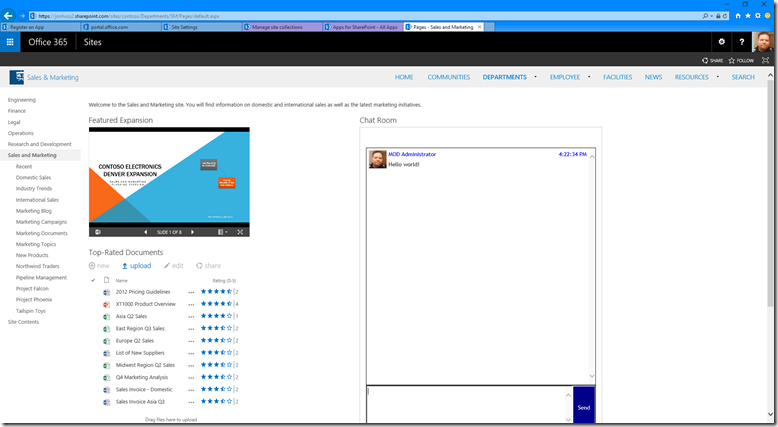Toggle focus on content icon

point(766,61)
